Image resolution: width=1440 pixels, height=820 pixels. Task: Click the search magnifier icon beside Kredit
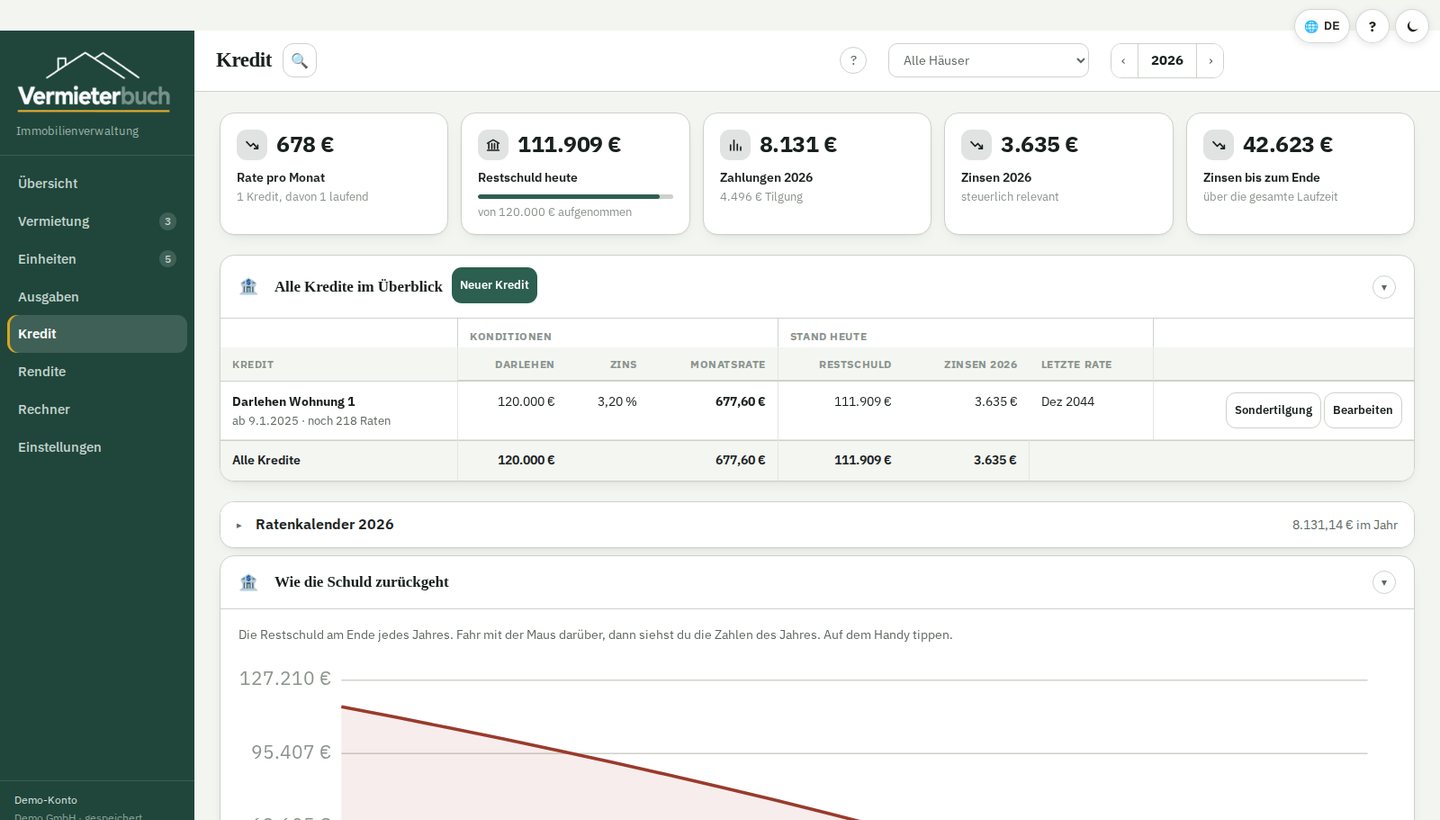click(300, 60)
